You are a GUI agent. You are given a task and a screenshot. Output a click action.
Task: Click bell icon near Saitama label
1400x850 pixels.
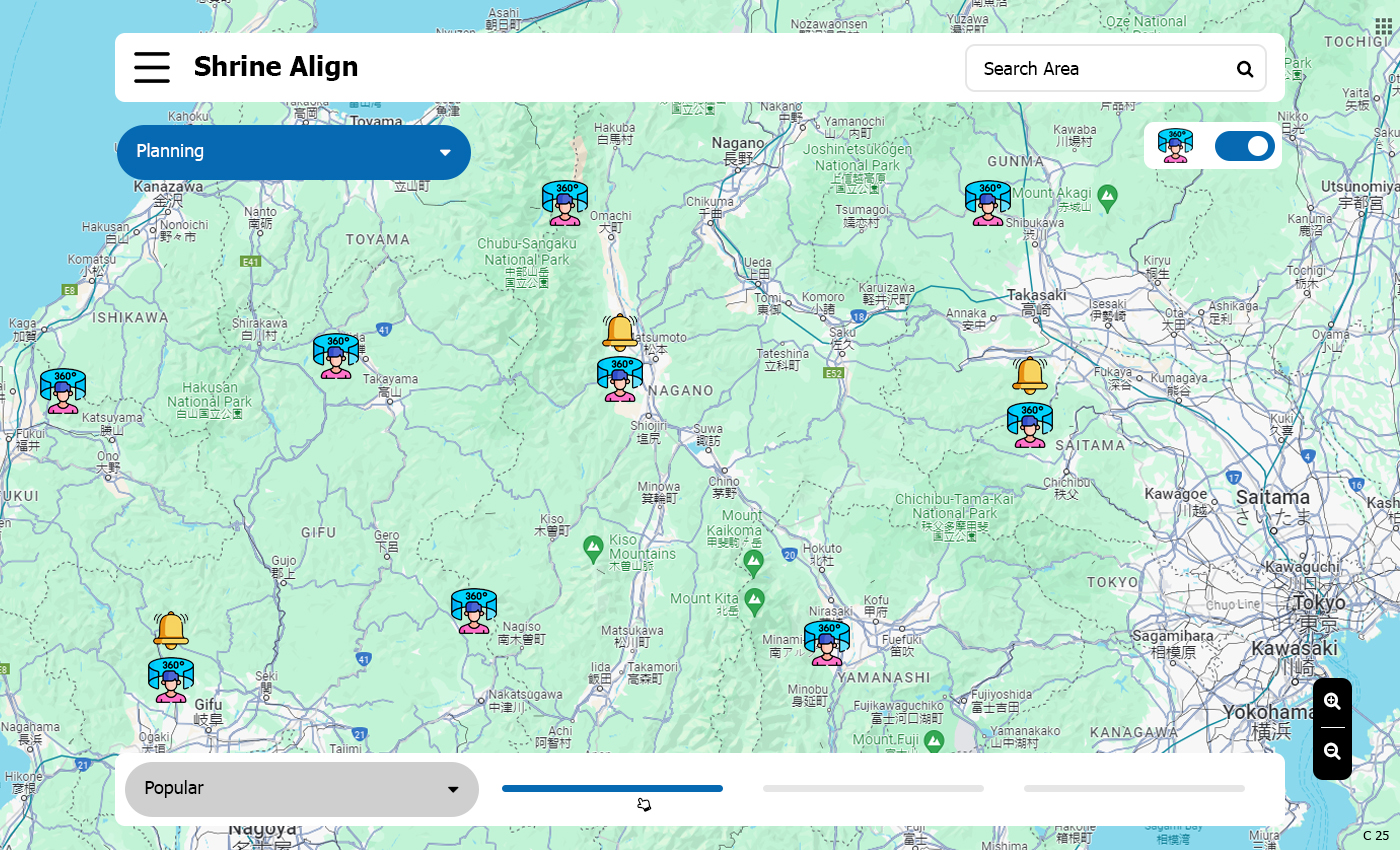tap(1029, 375)
